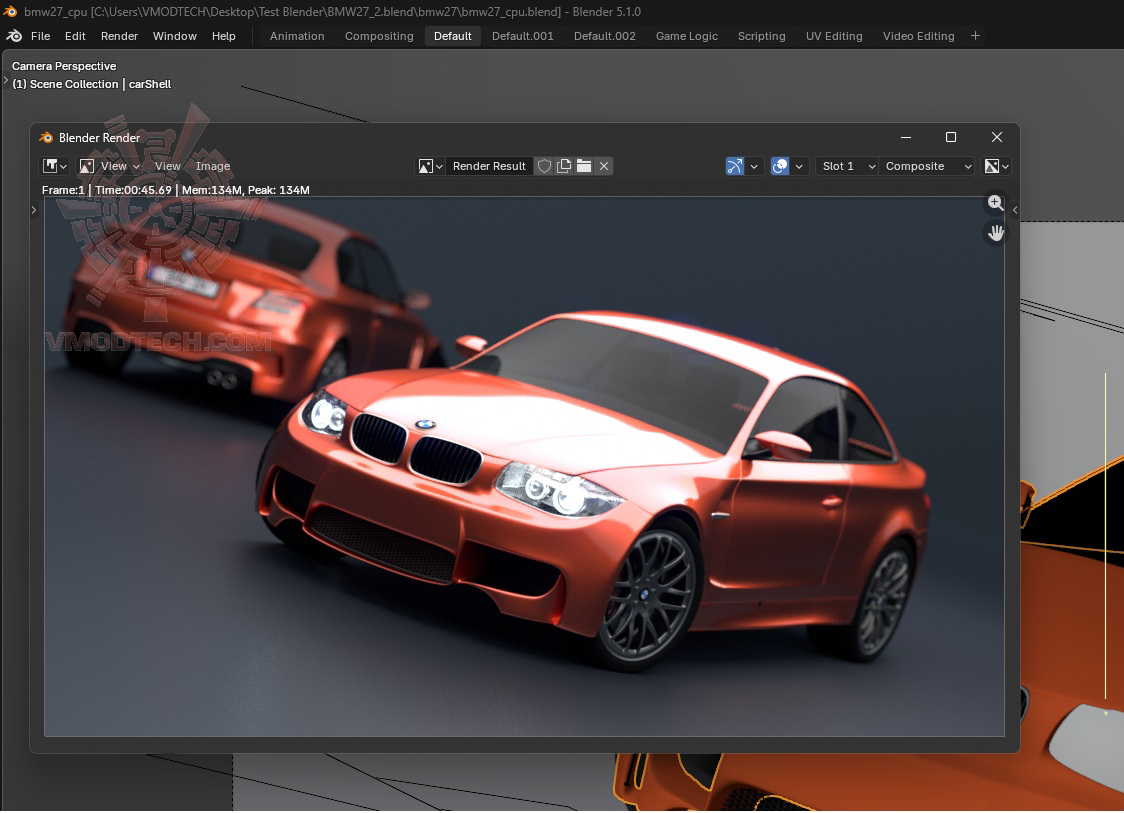Viewport: 1124px width, 813px height.
Task: Switch to the Compositing workspace tab
Action: tap(378, 36)
